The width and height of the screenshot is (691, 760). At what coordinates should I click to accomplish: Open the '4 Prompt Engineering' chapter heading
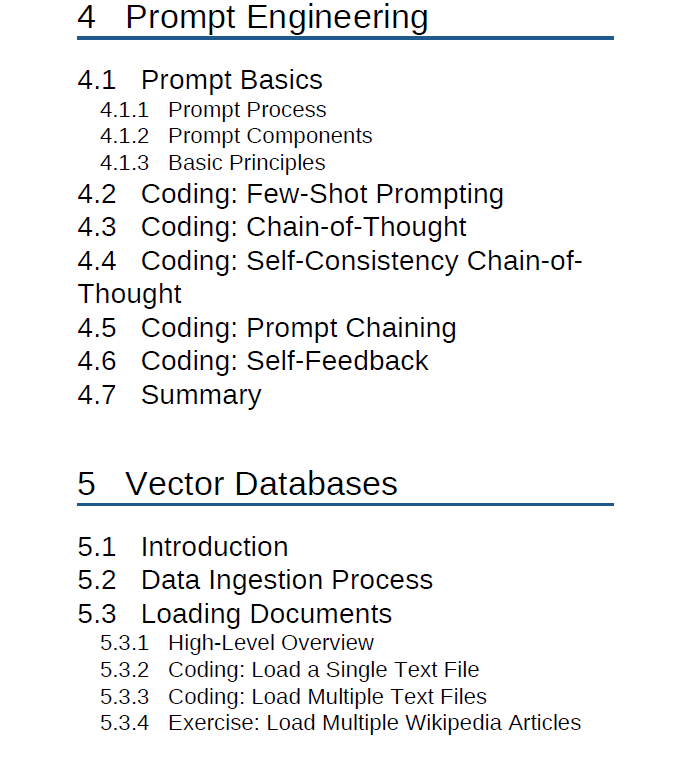(x=252, y=18)
